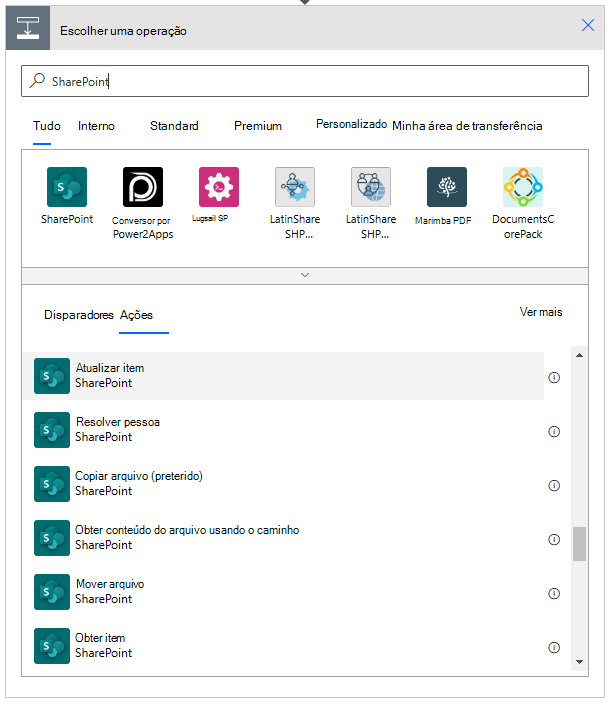Click the SharePoint icon of Atualizar item
The height and width of the screenshot is (703, 610).
coord(52,376)
